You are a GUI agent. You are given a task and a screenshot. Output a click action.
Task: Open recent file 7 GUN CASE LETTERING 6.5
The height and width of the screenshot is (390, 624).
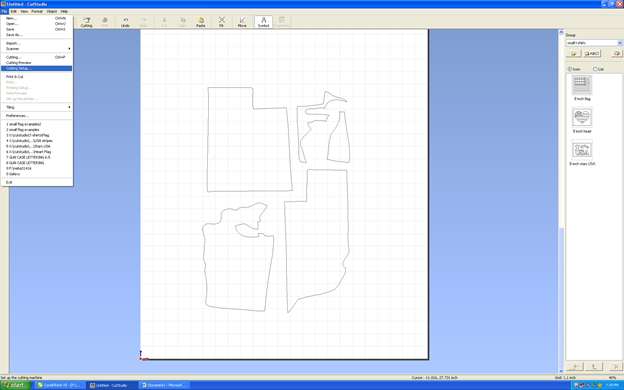(x=37, y=158)
